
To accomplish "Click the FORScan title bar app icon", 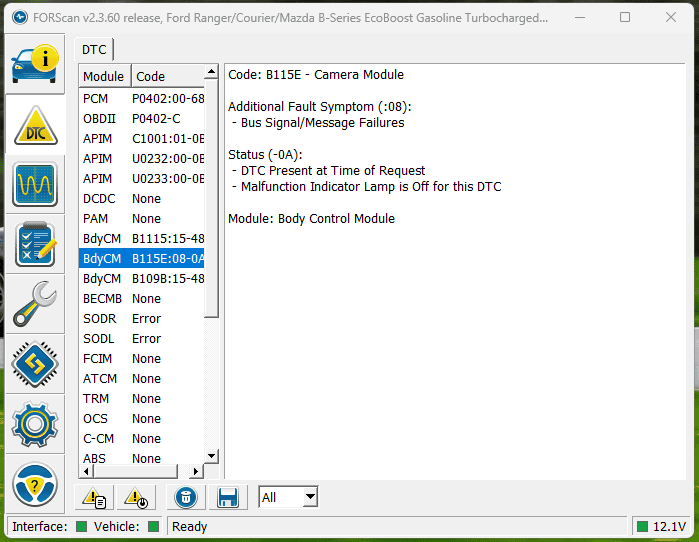I will click(x=20, y=18).
